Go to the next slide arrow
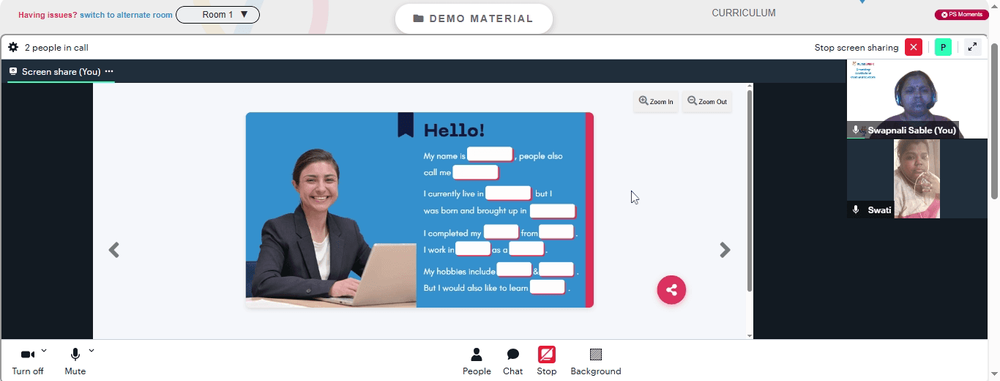 click(724, 250)
